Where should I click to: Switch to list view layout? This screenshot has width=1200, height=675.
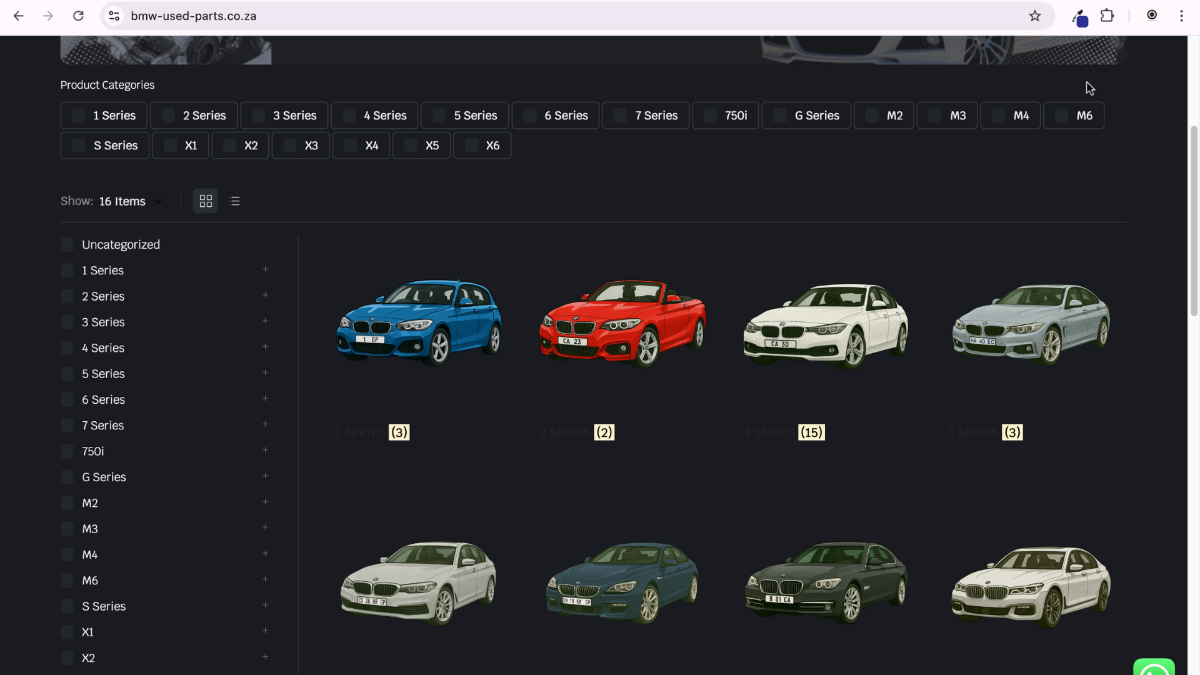(235, 200)
